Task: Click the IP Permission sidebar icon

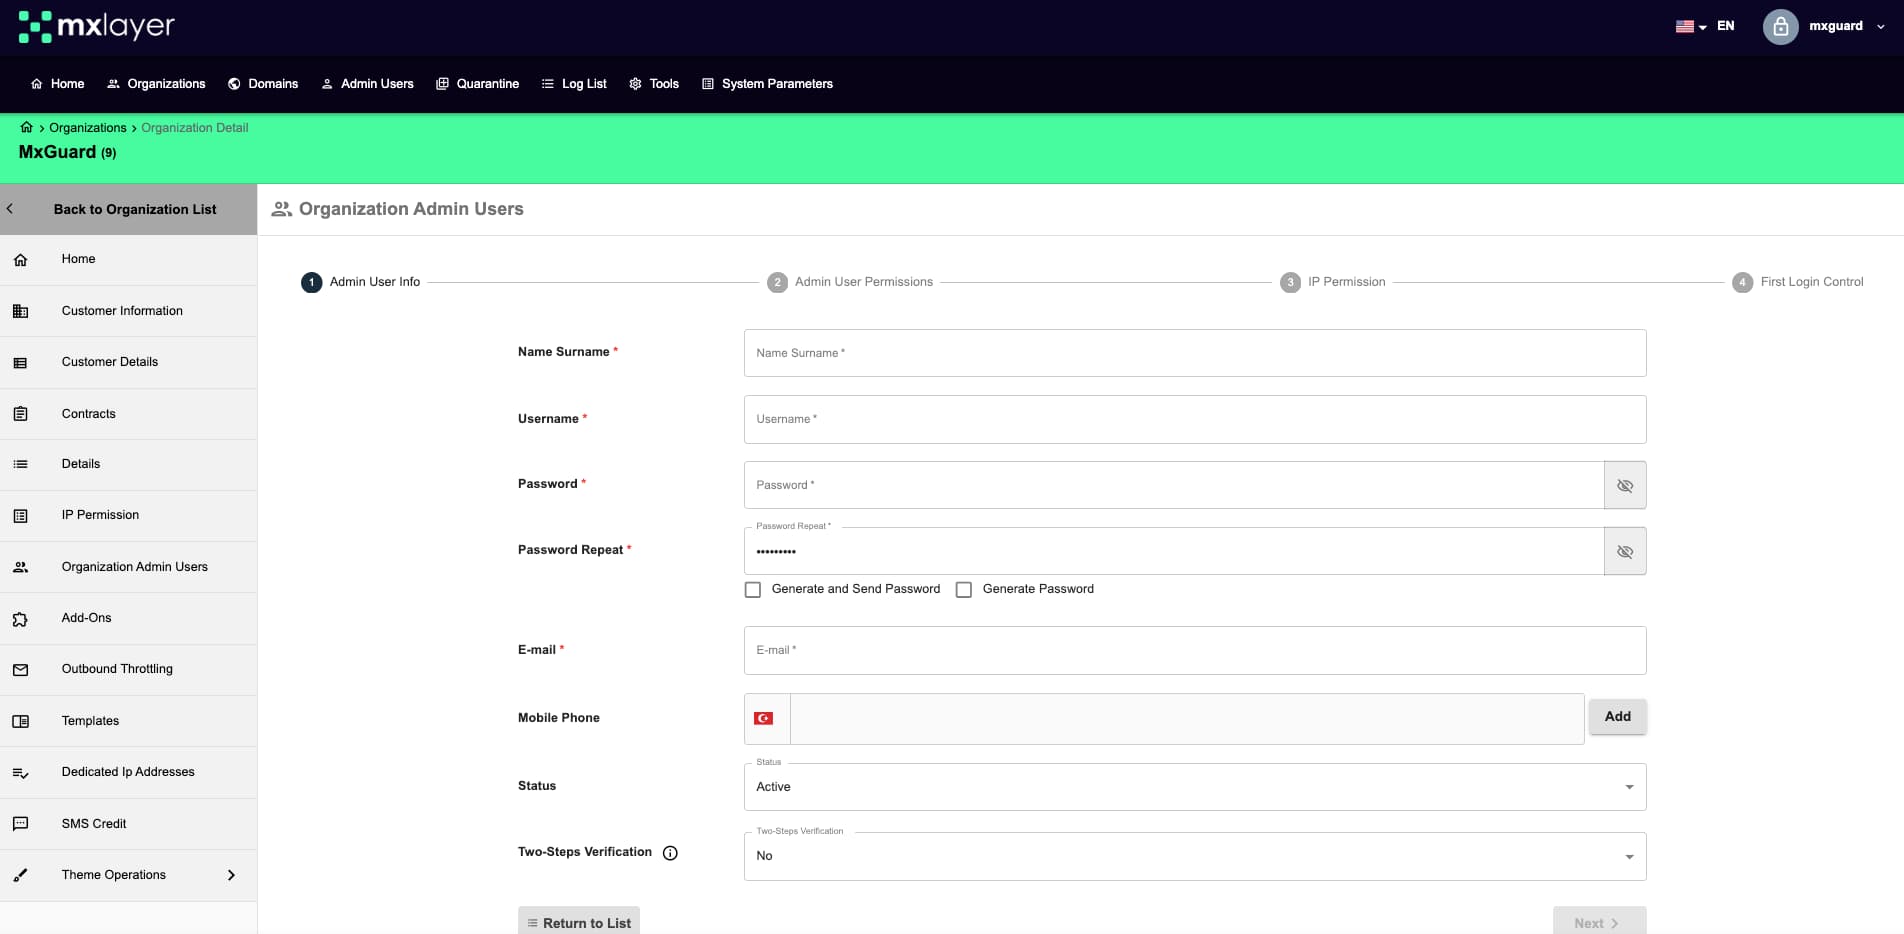Action: click(x=20, y=516)
